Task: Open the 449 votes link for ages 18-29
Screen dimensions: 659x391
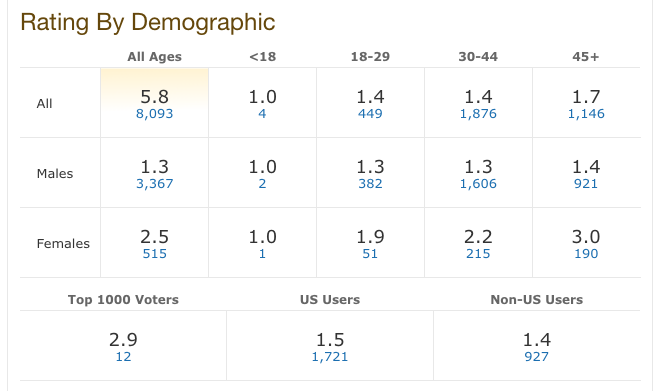Action: [370, 114]
